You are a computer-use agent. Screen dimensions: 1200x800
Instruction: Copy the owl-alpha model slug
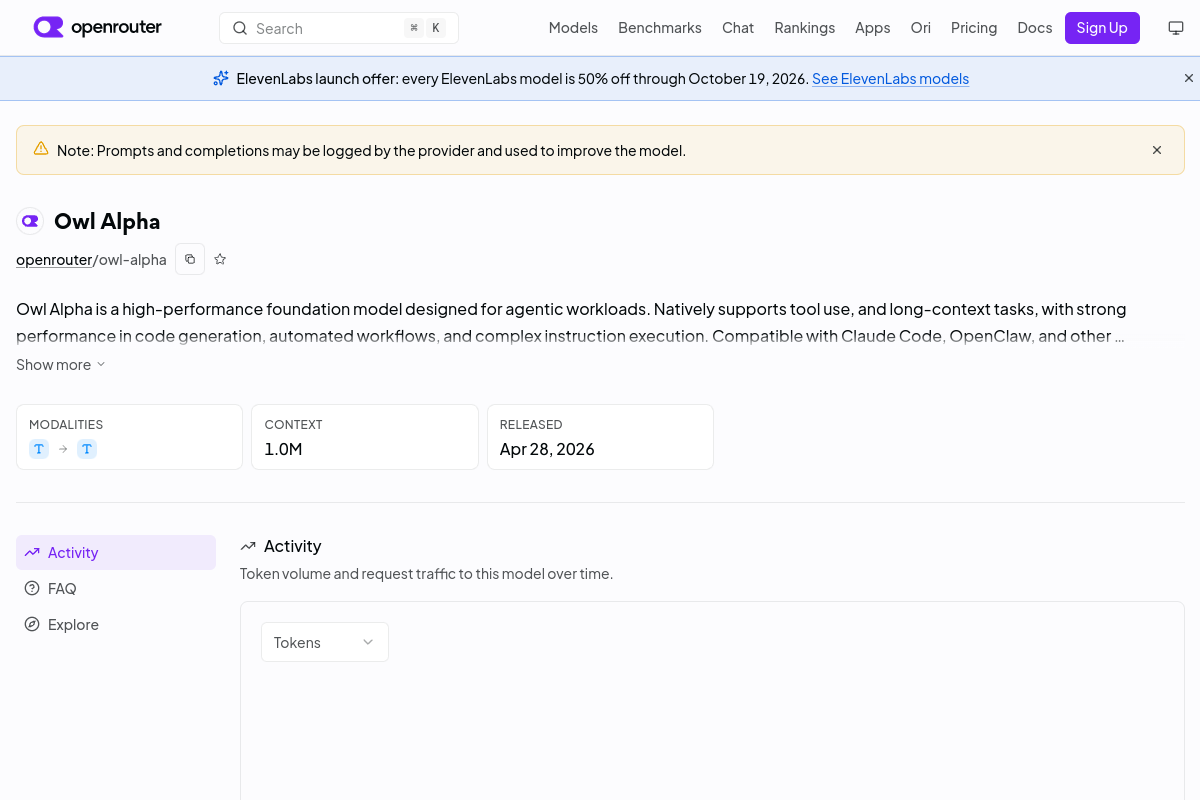190,259
